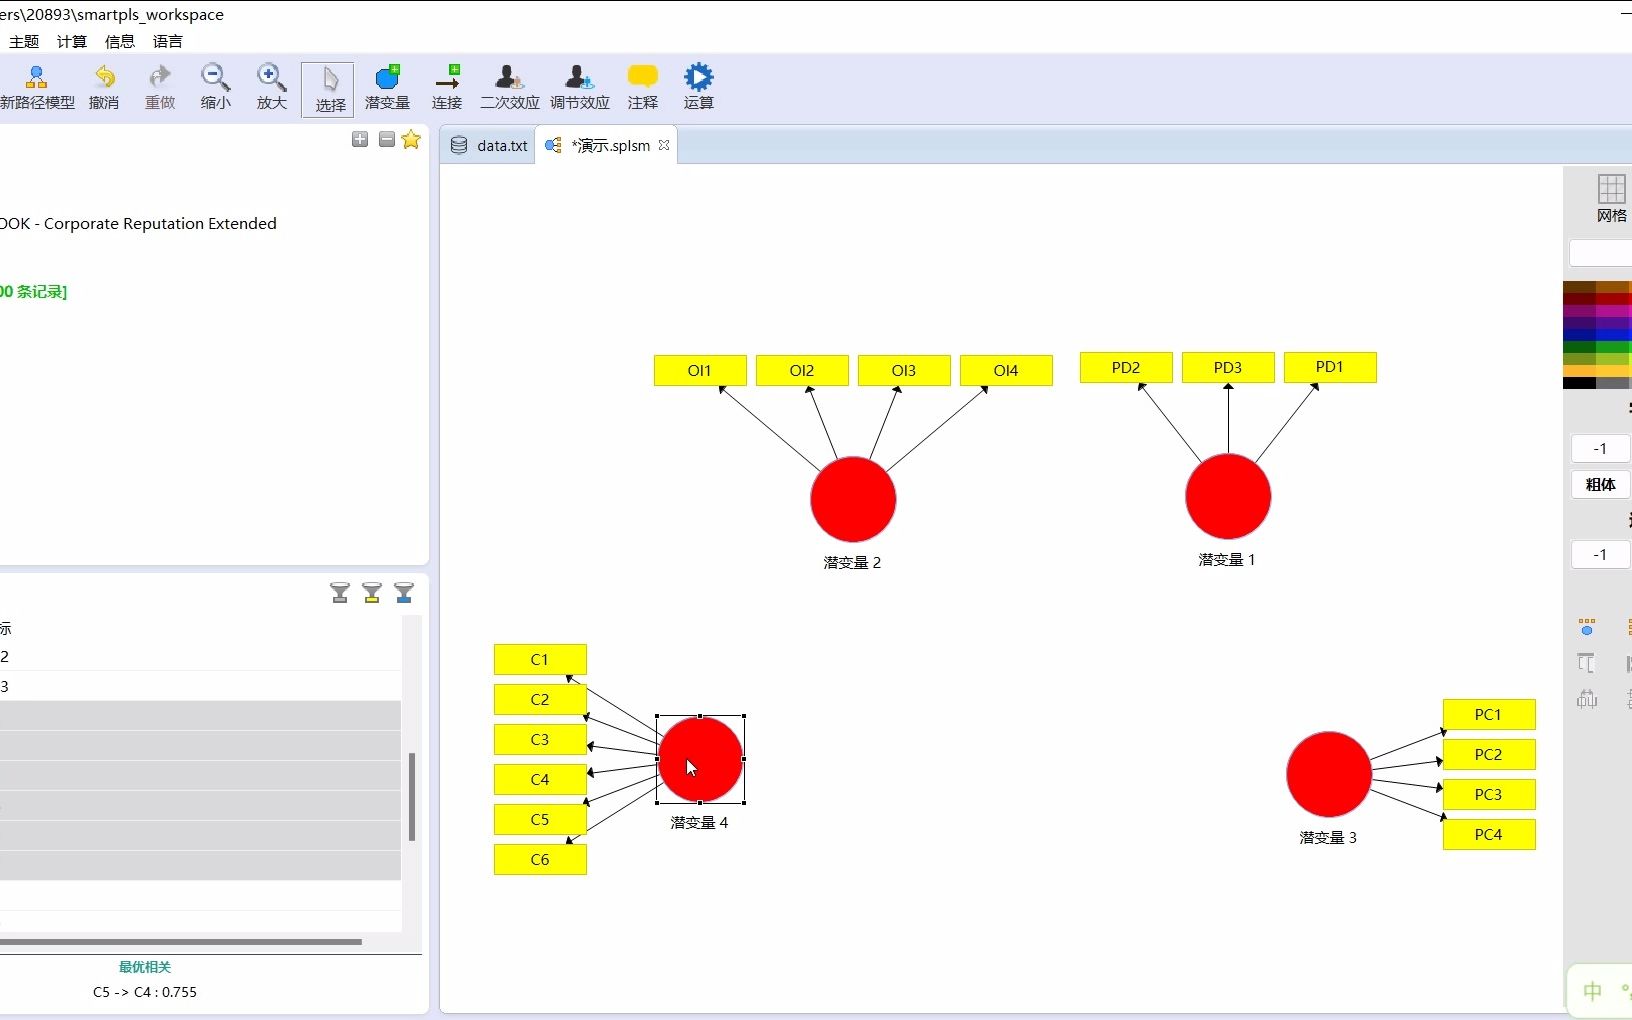Activate the Select (选择) tool
Screen dimensions: 1632x1020
(328, 89)
